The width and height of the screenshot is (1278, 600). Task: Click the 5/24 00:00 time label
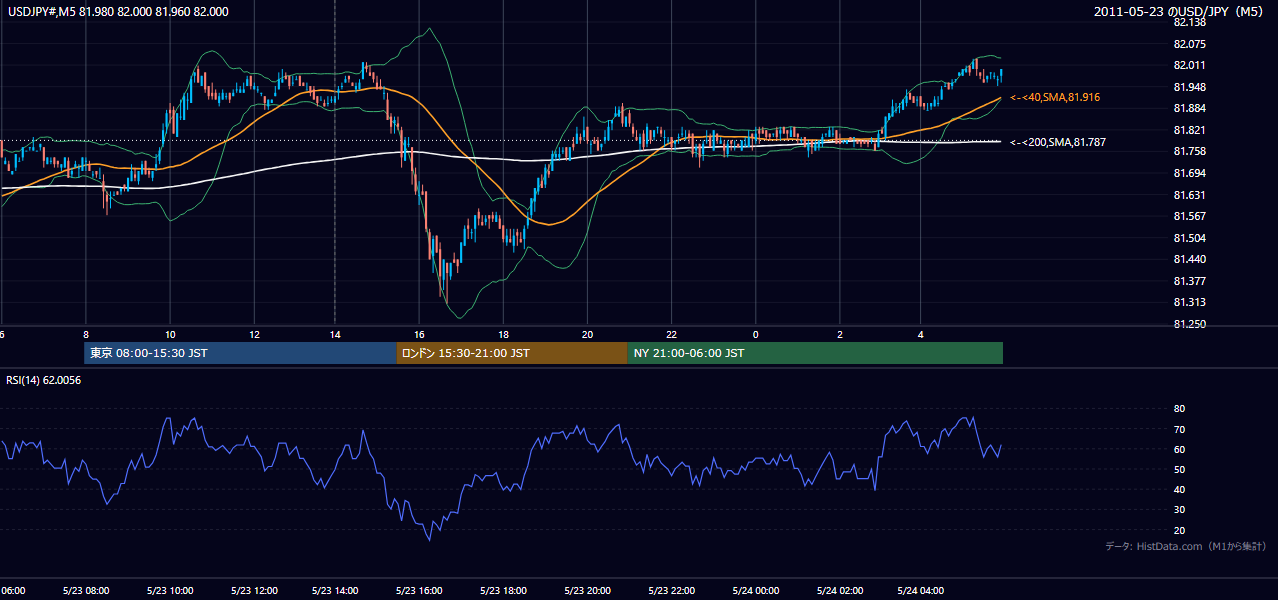pyautogui.click(x=754, y=591)
